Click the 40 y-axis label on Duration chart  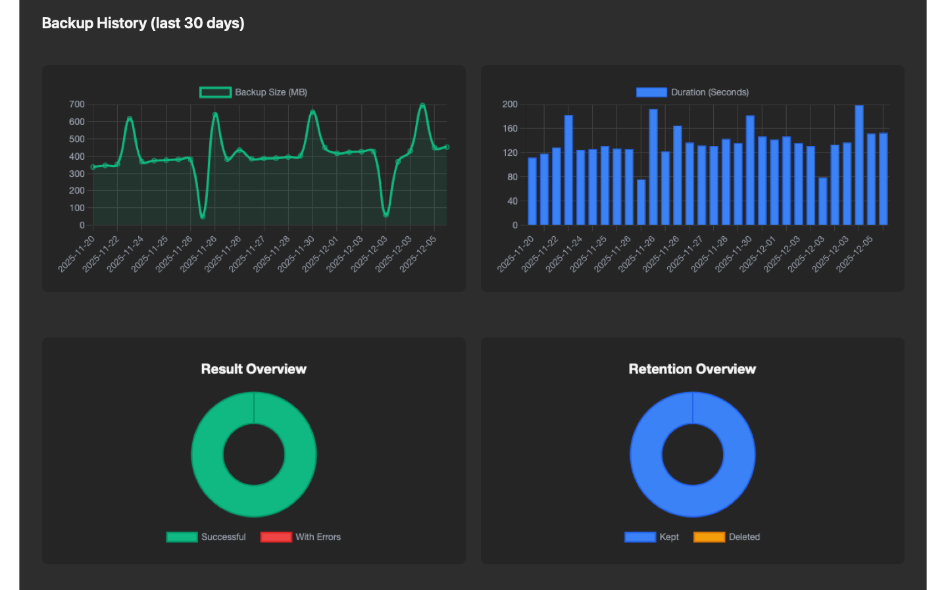(513, 201)
